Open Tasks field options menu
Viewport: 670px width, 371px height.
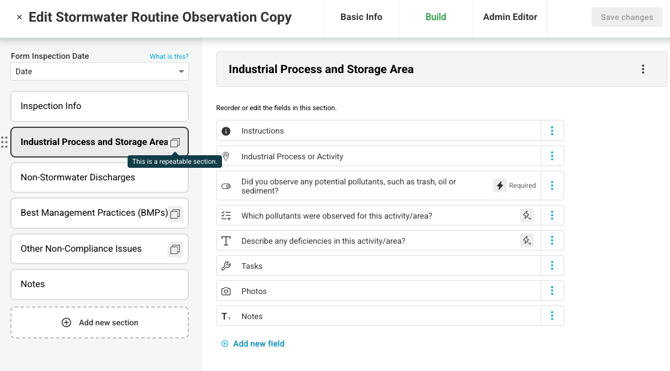coord(552,266)
